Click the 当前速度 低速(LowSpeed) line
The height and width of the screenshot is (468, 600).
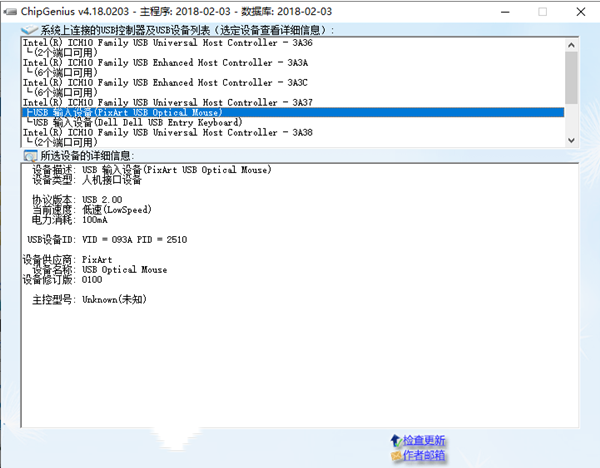(92, 210)
